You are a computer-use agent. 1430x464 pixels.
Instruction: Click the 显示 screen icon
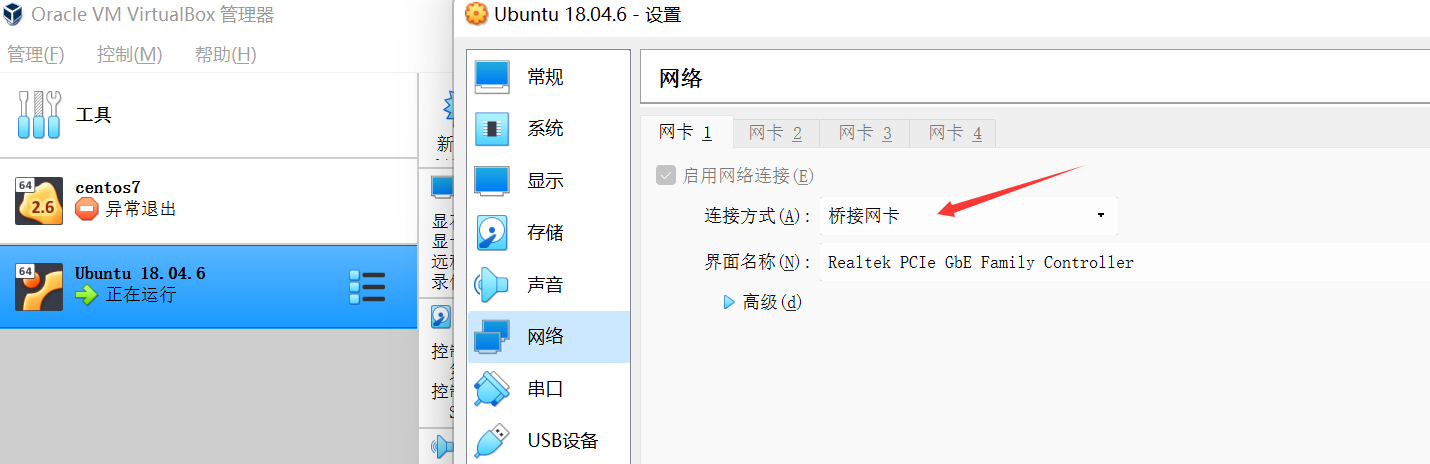[x=492, y=181]
